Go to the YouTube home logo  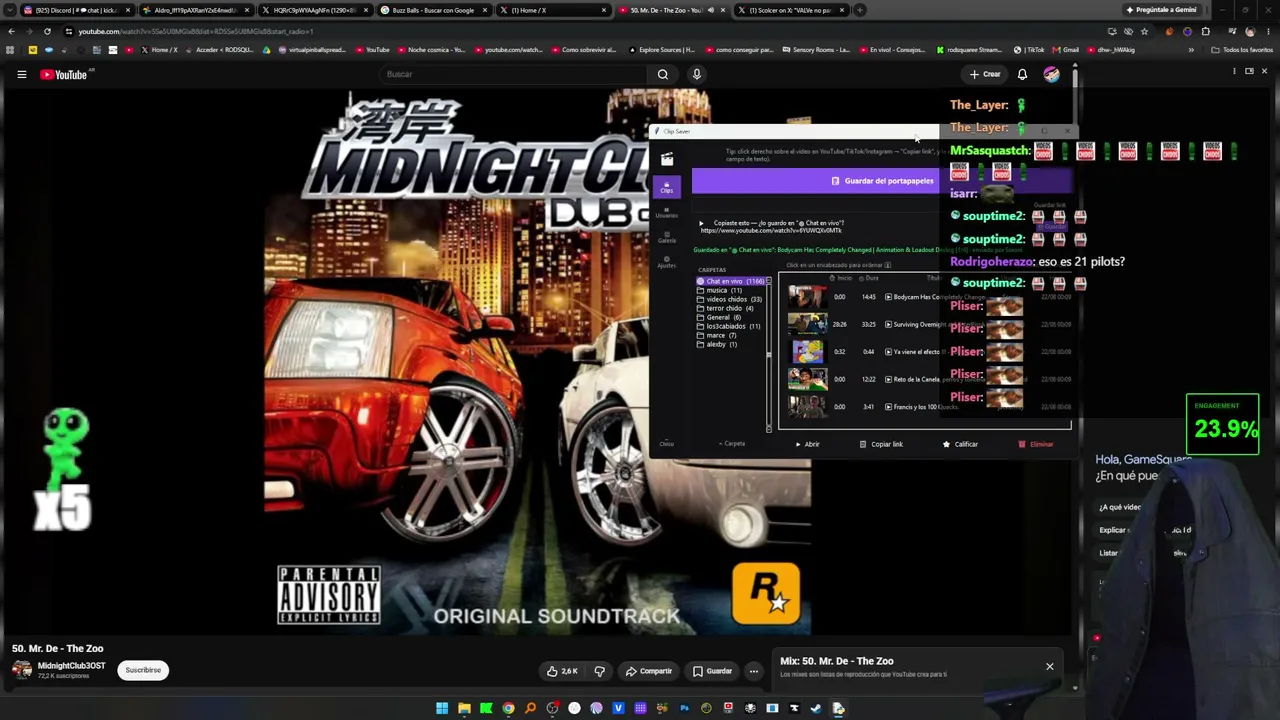click(x=65, y=74)
